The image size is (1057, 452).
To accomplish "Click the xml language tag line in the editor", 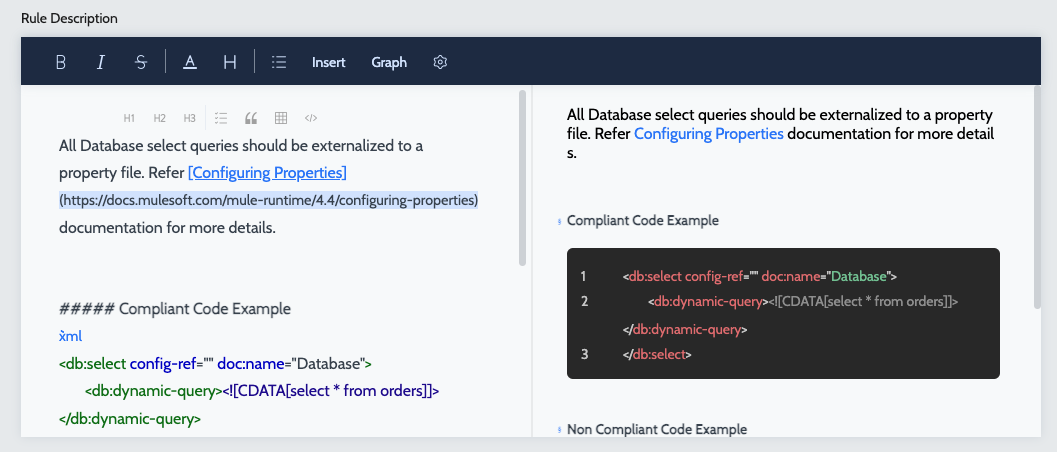I will click(x=71, y=336).
